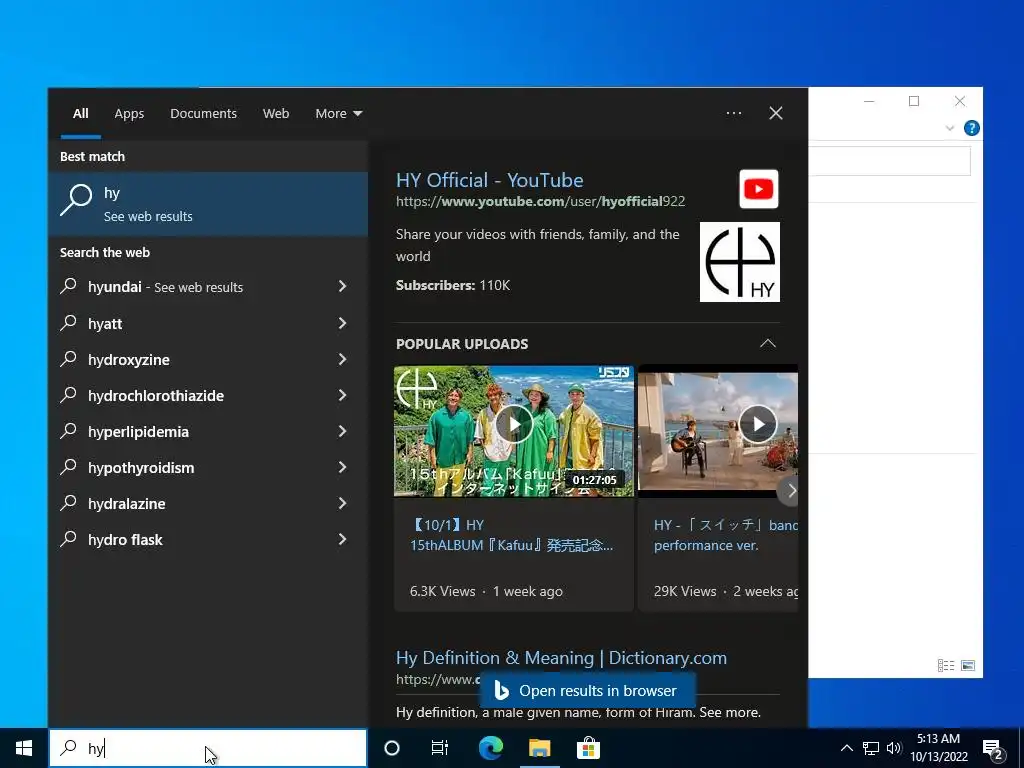
Task: Open the 【10/1】HY 15thALBUM Kafuu video title
Action: click(511, 535)
